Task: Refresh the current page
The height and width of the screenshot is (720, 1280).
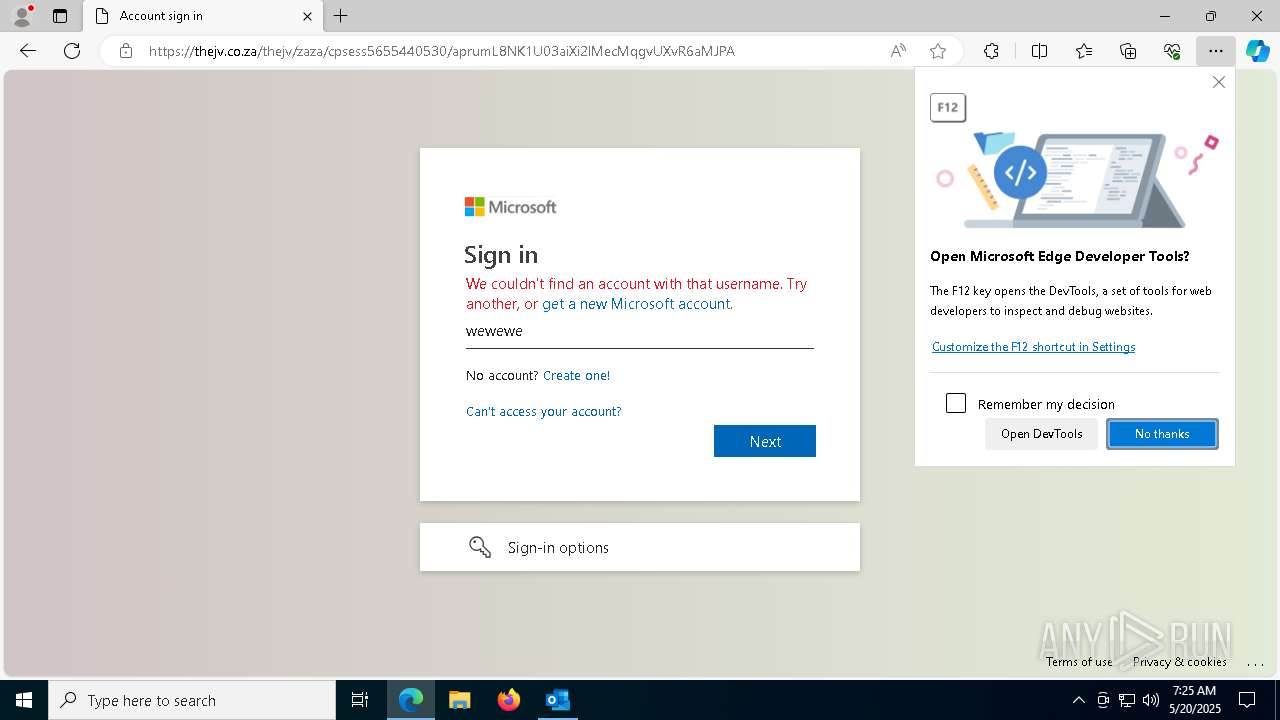Action: pyautogui.click(x=72, y=51)
